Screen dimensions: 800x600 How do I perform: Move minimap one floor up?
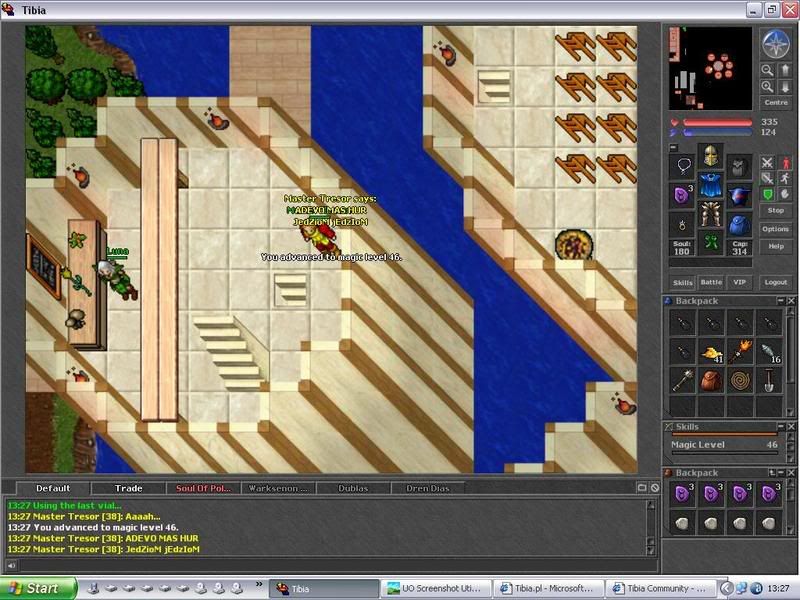(785, 70)
